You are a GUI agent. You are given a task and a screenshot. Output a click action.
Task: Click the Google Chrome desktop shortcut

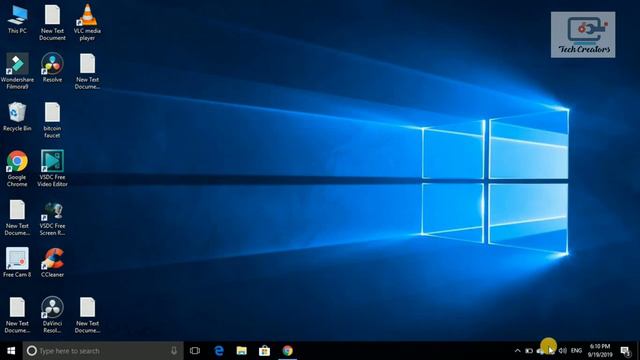17,169
